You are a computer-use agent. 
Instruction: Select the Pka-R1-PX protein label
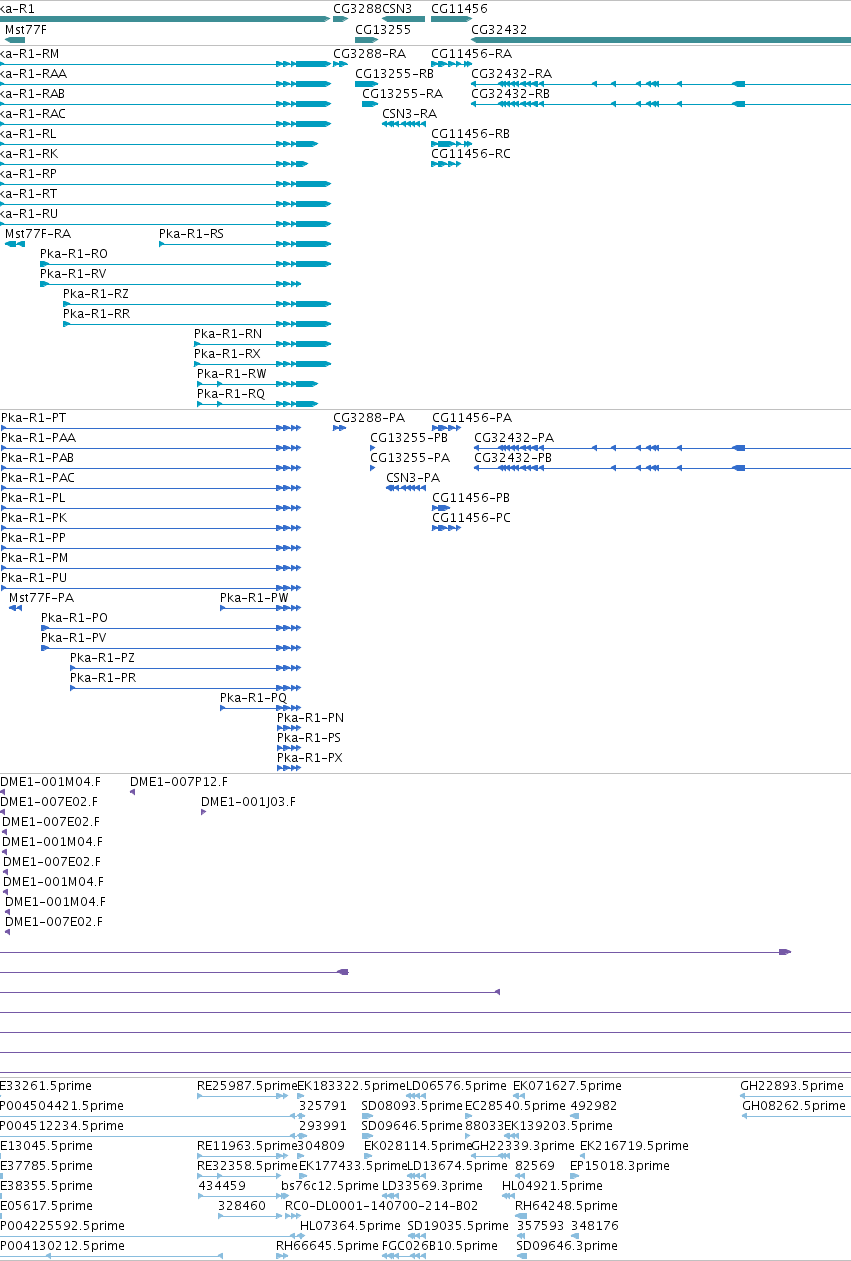(x=310, y=758)
